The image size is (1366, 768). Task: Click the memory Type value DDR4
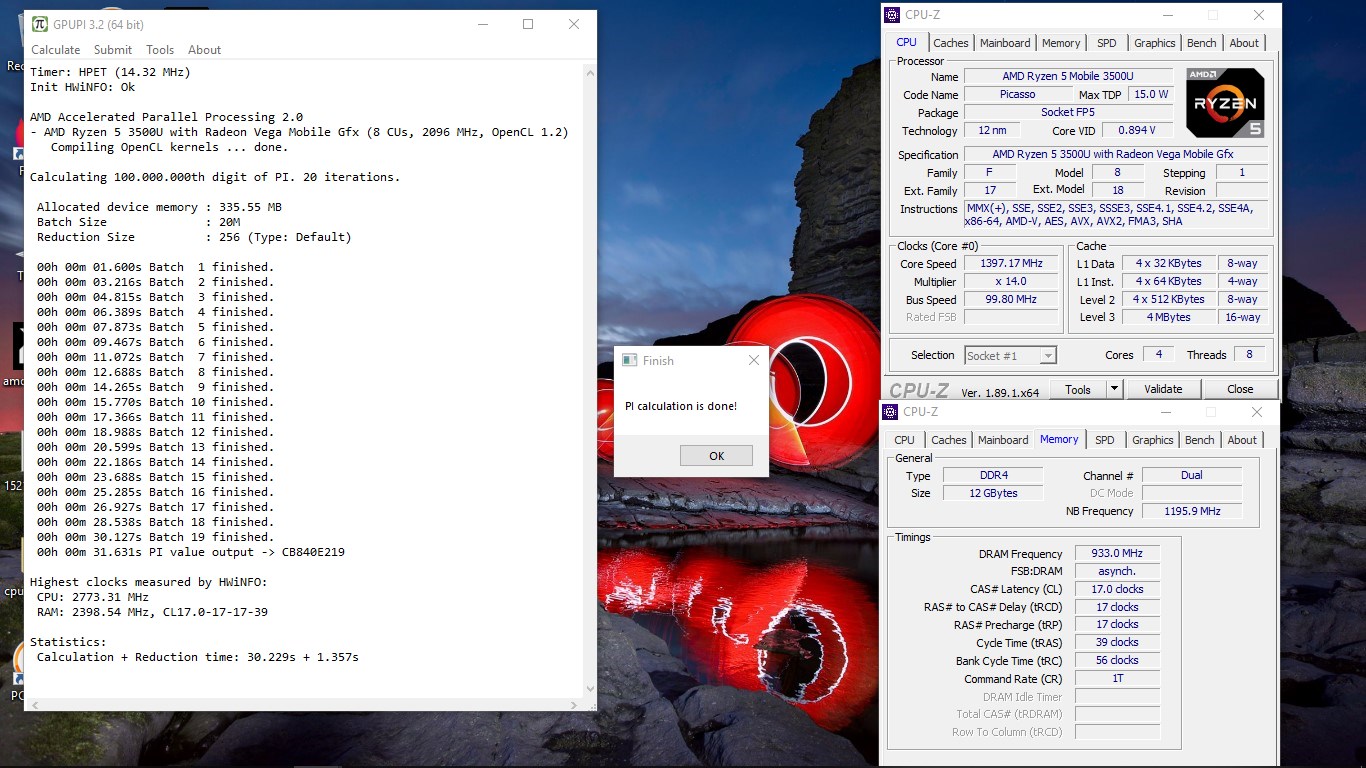coord(992,476)
